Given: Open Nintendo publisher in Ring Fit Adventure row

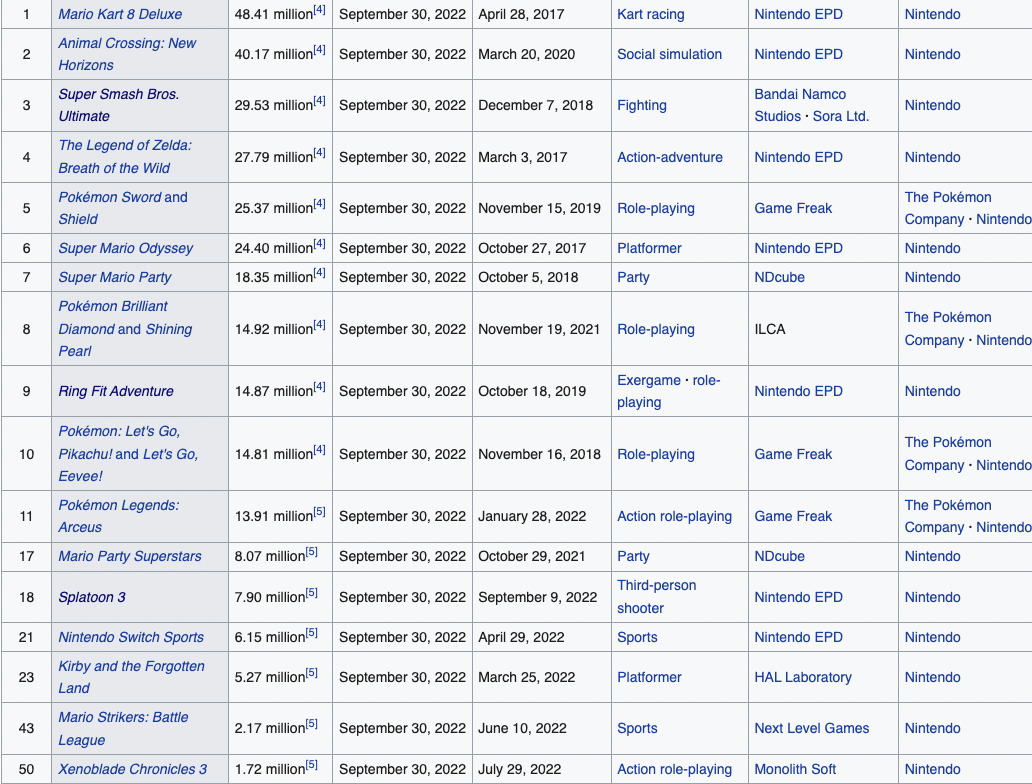Looking at the screenshot, I should (932, 391).
